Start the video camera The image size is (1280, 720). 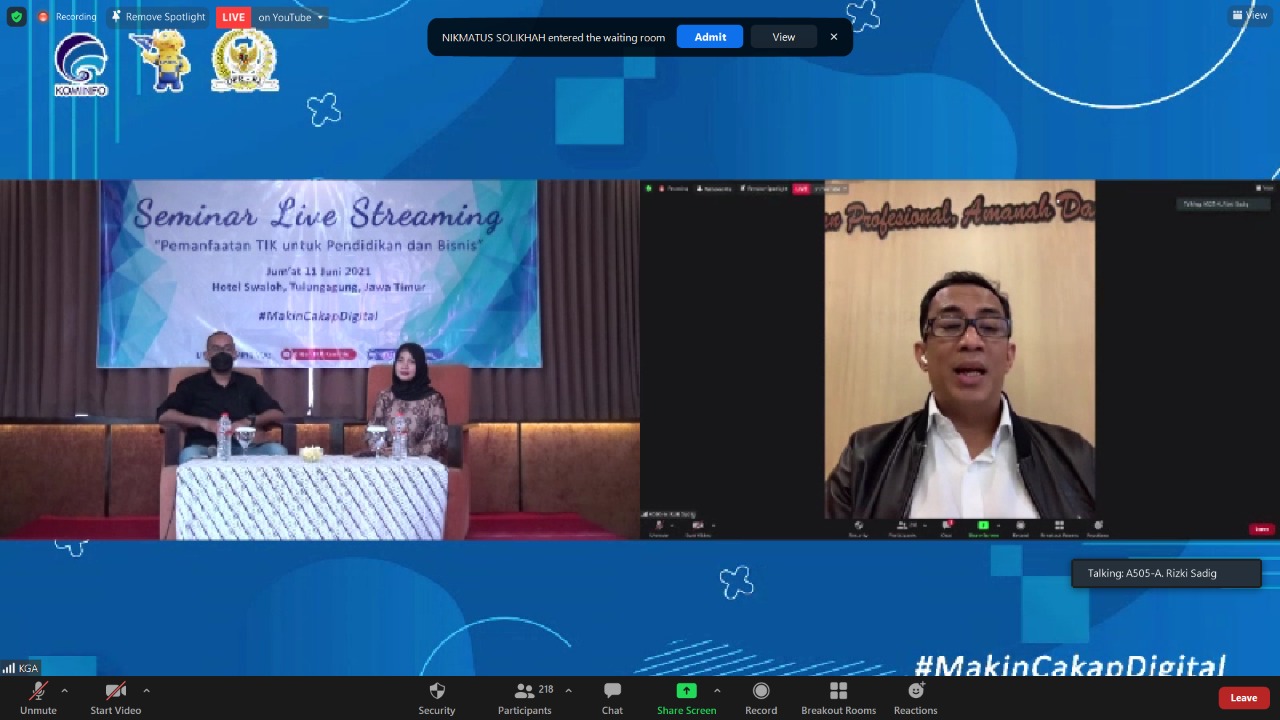click(116, 698)
